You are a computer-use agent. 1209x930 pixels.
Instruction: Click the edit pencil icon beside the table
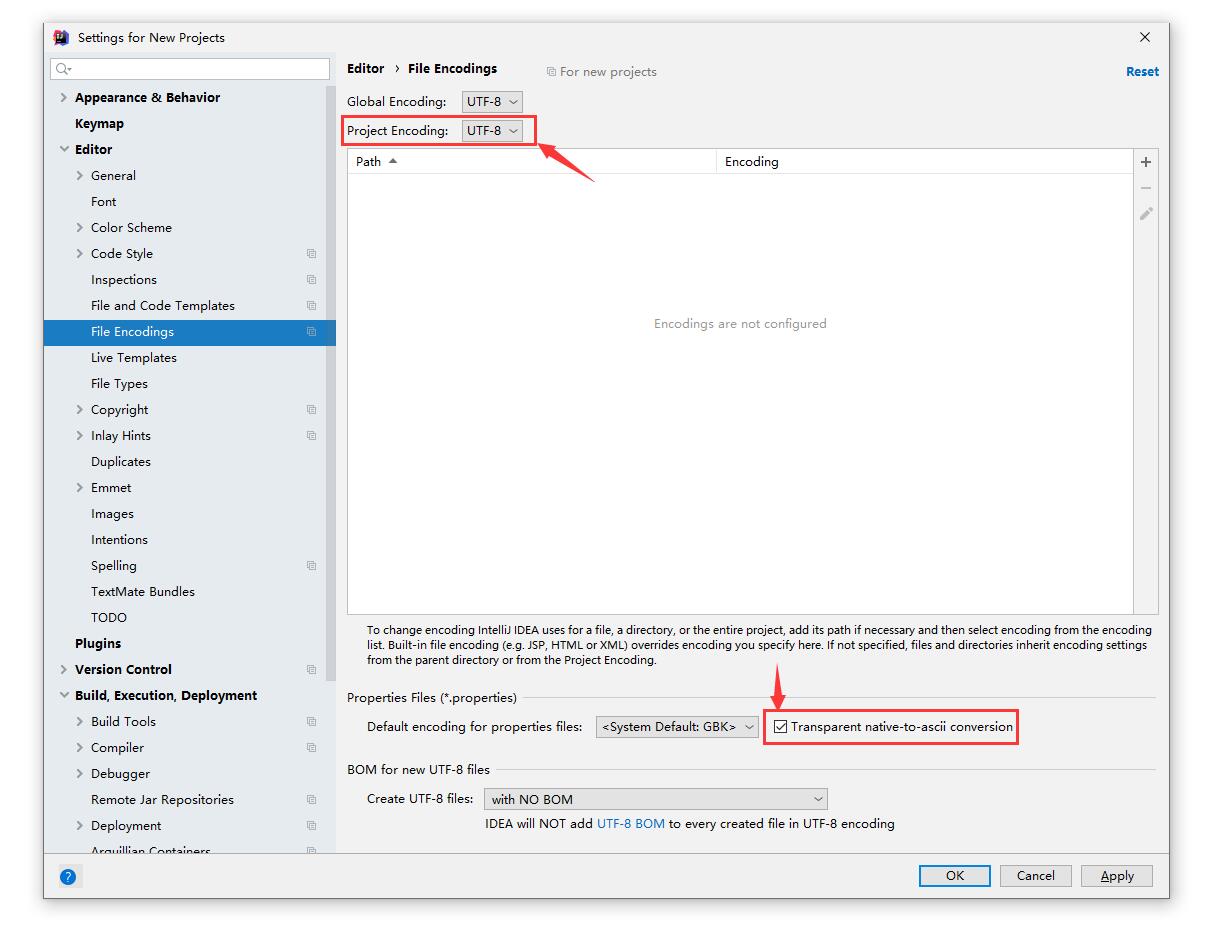[x=1146, y=214]
